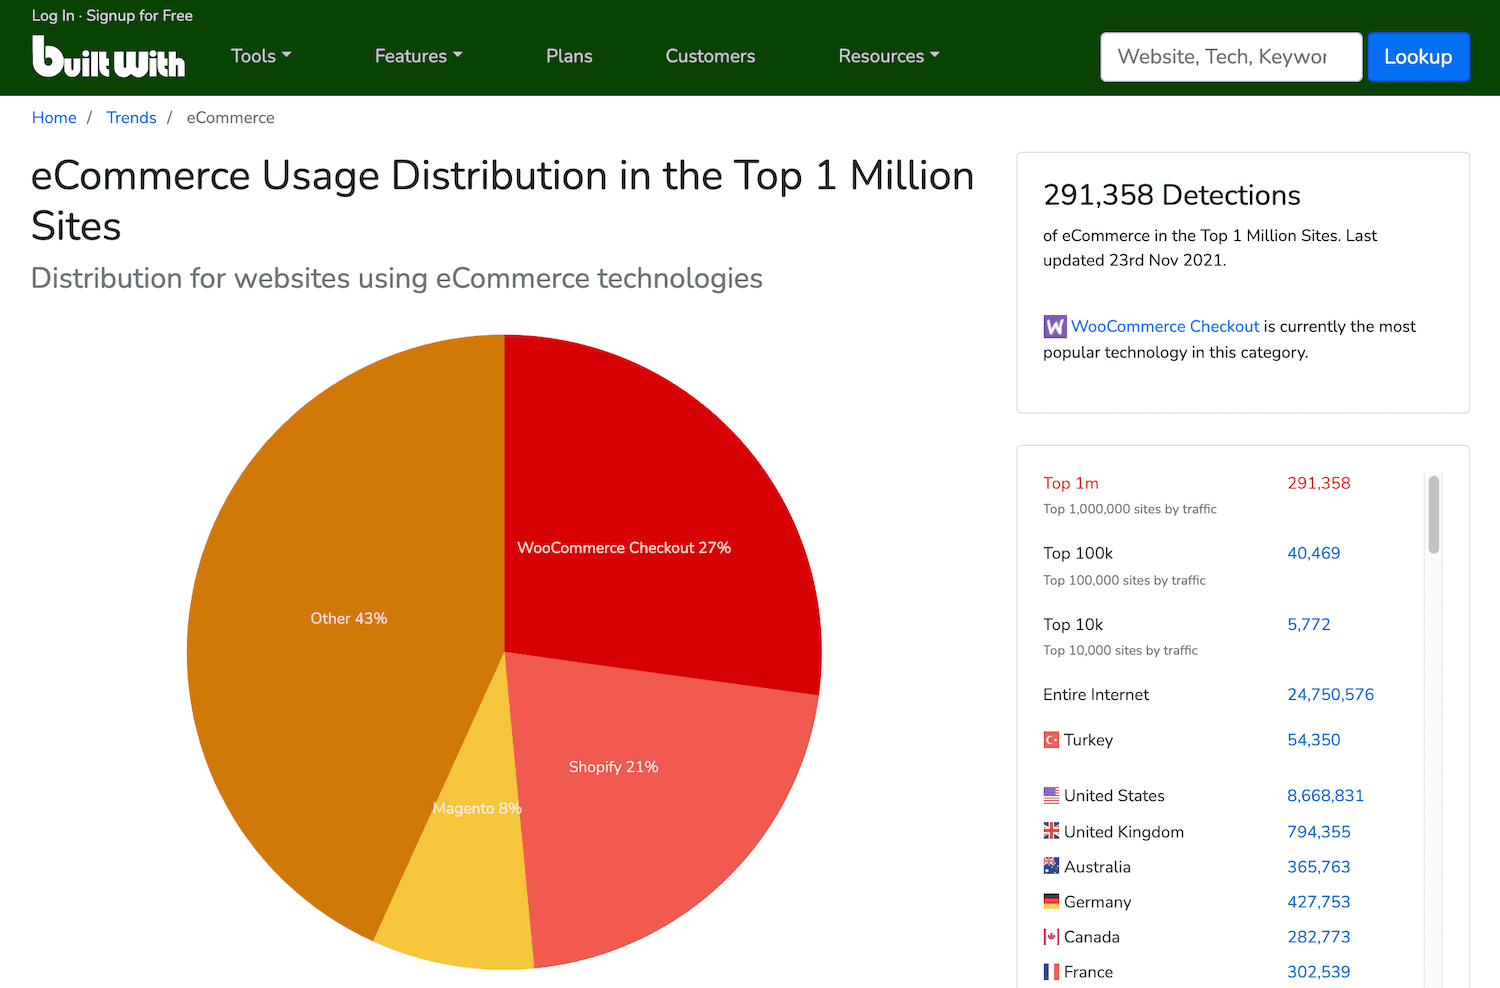
Task: Click the stats panel scrollbar
Action: (1433, 515)
